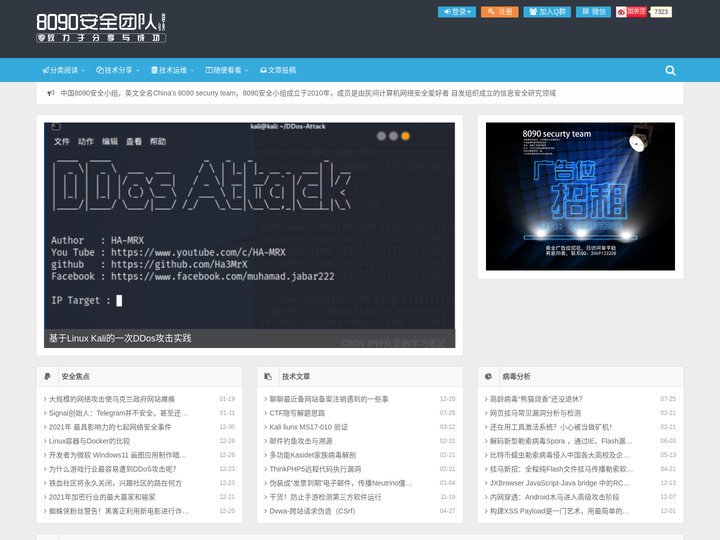720x540 pixels.
Task: Open article Linux容器与Docker的比较
Action: (89, 441)
